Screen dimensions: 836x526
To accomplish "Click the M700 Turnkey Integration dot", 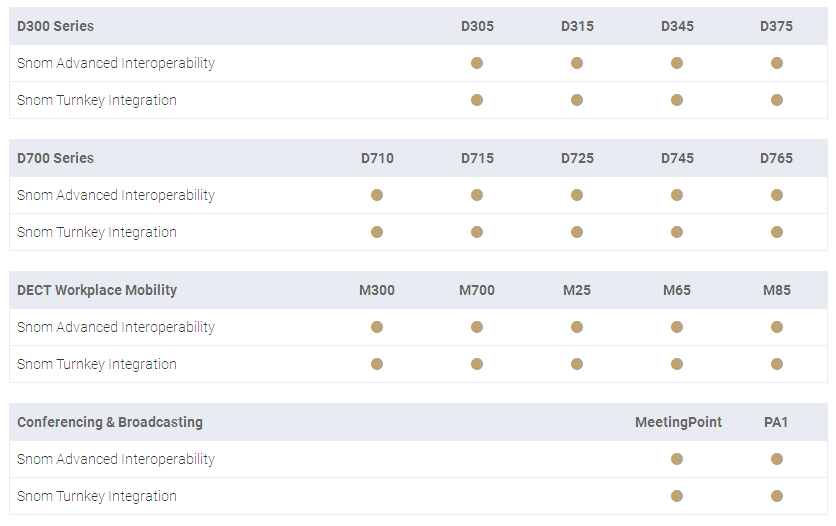I will (477, 365).
